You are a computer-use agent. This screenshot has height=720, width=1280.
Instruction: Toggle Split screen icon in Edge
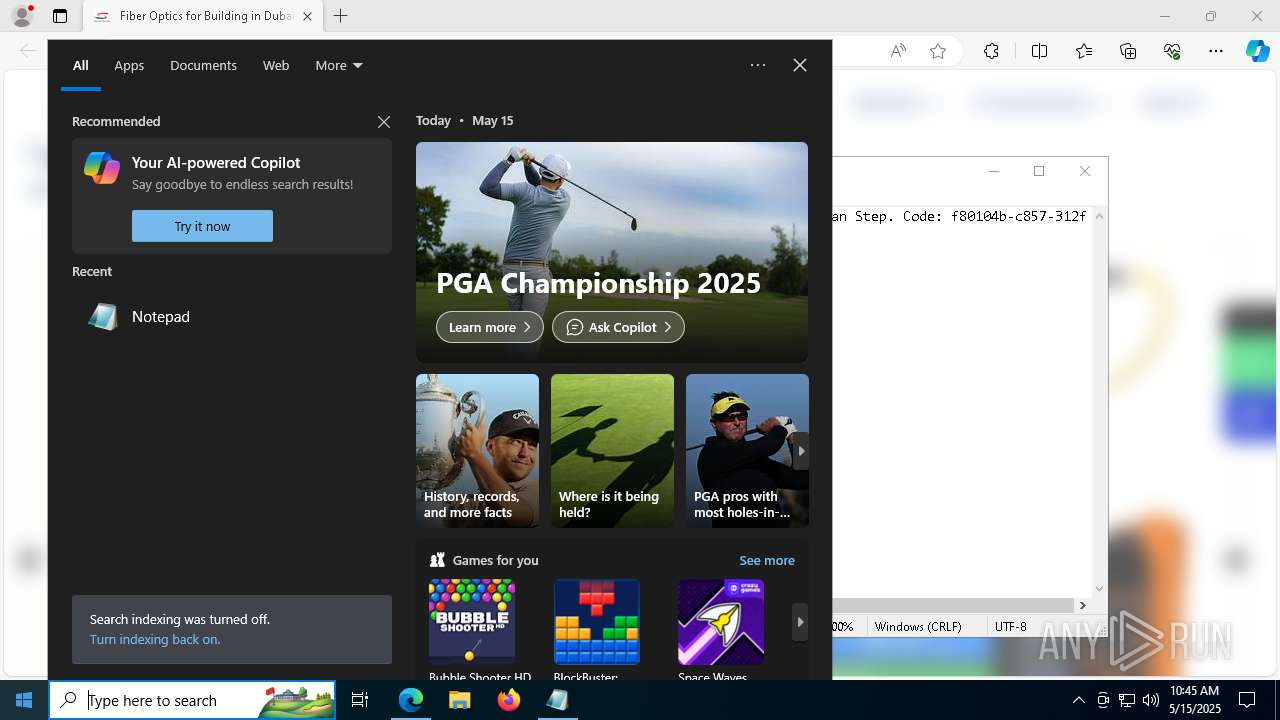(x=1039, y=51)
